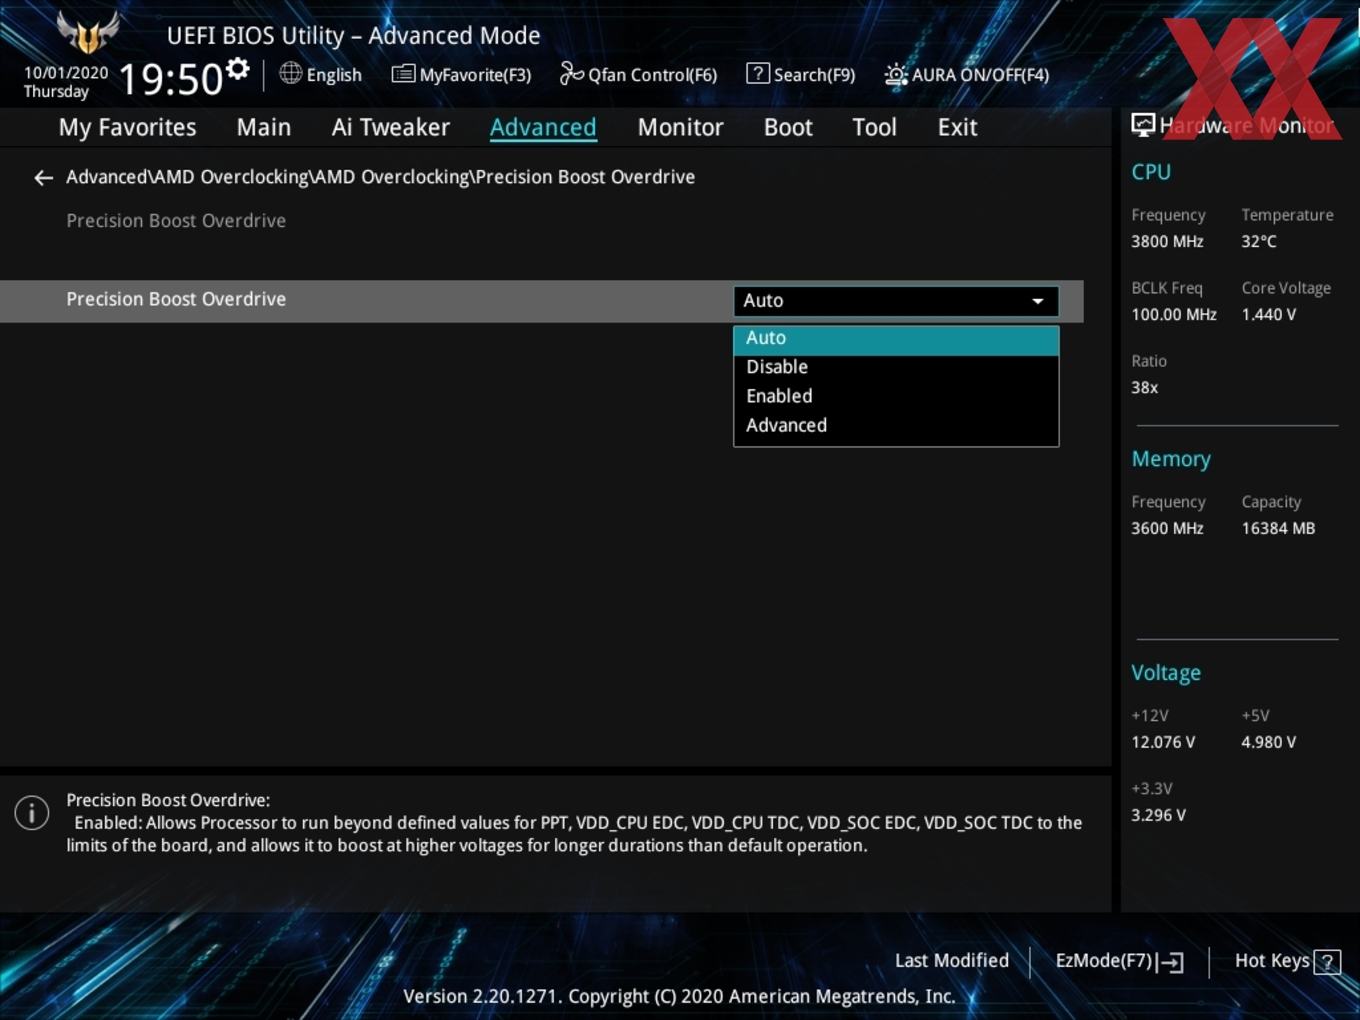
Task: Select Disable in the dropdown list
Action: [896, 367]
